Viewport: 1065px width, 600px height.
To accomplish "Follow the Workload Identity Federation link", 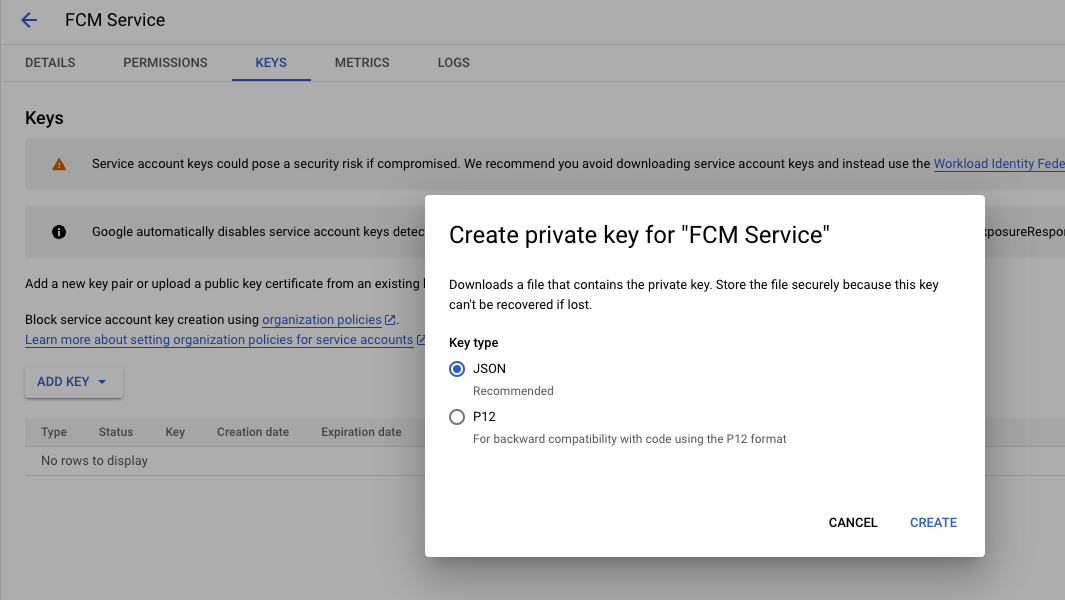I will 999,164.
